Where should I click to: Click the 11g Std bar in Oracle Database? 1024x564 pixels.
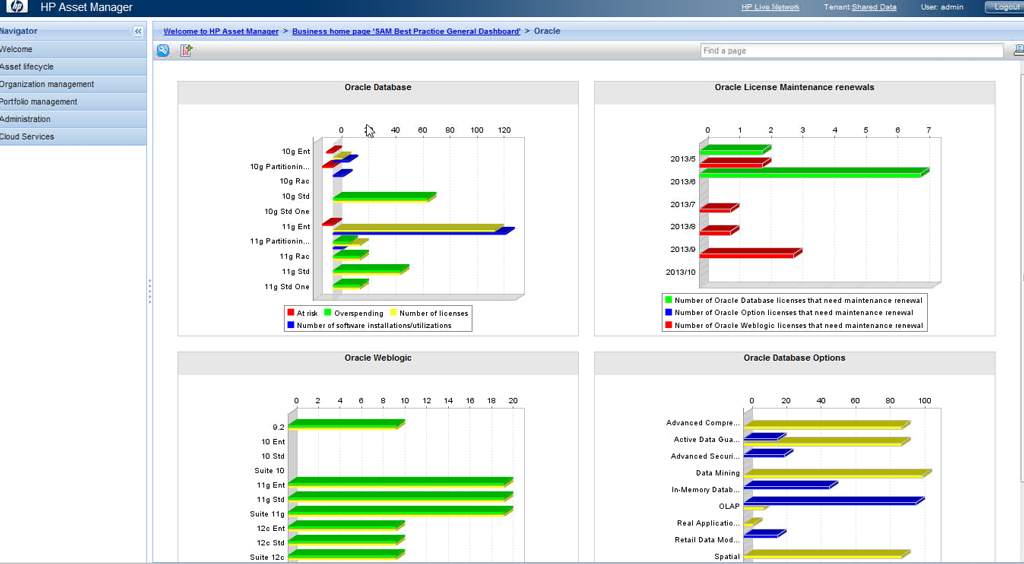(x=370, y=268)
